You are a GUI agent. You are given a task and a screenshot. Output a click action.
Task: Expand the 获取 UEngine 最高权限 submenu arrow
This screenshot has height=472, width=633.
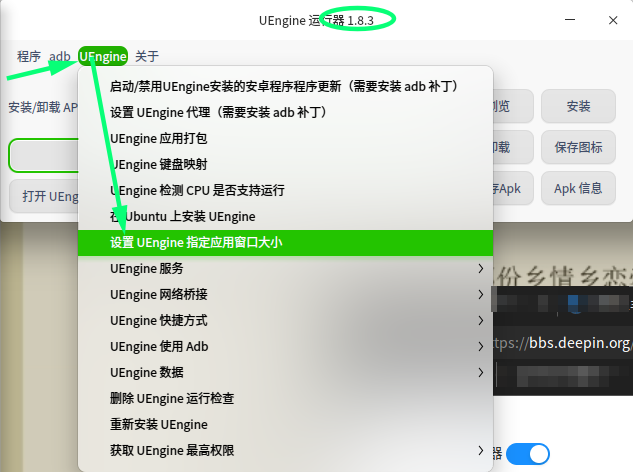tap(480, 451)
